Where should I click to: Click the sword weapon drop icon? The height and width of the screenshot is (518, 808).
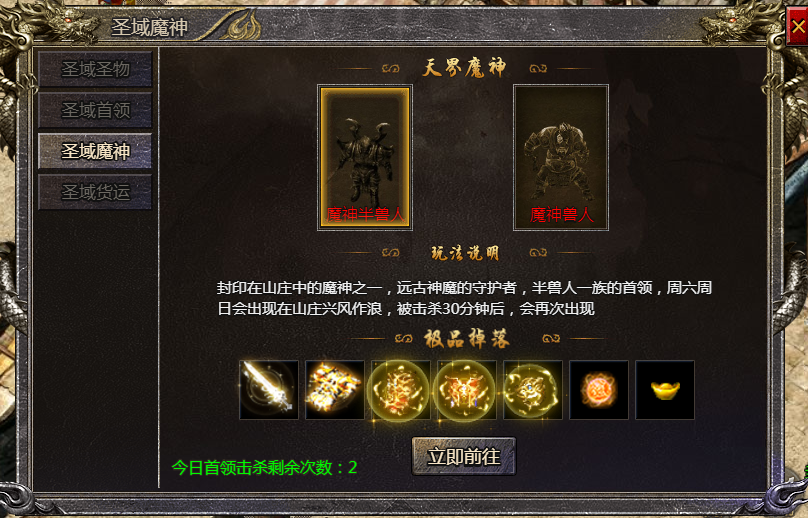pyautogui.click(x=269, y=390)
